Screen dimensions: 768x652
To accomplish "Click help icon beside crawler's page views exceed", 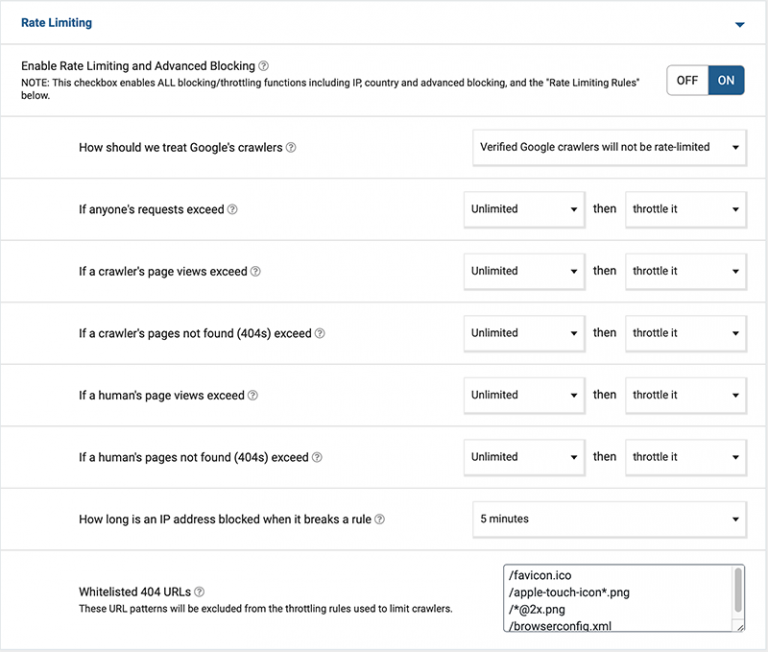I will pos(255,272).
